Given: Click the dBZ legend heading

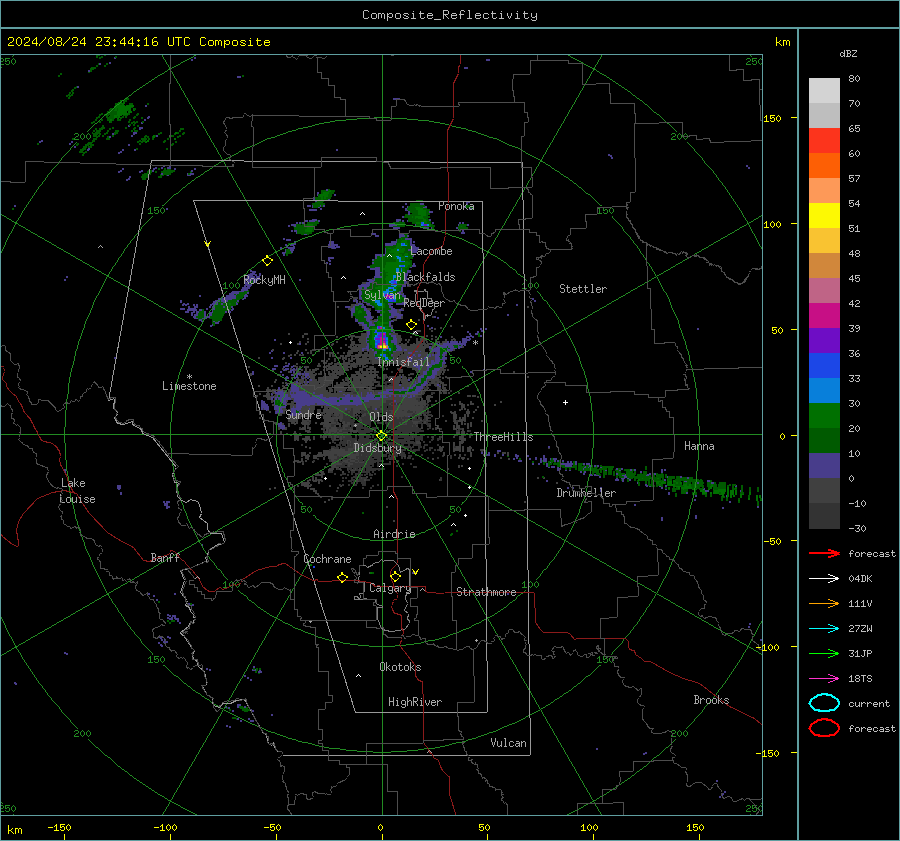Looking at the screenshot, I should point(848,53).
